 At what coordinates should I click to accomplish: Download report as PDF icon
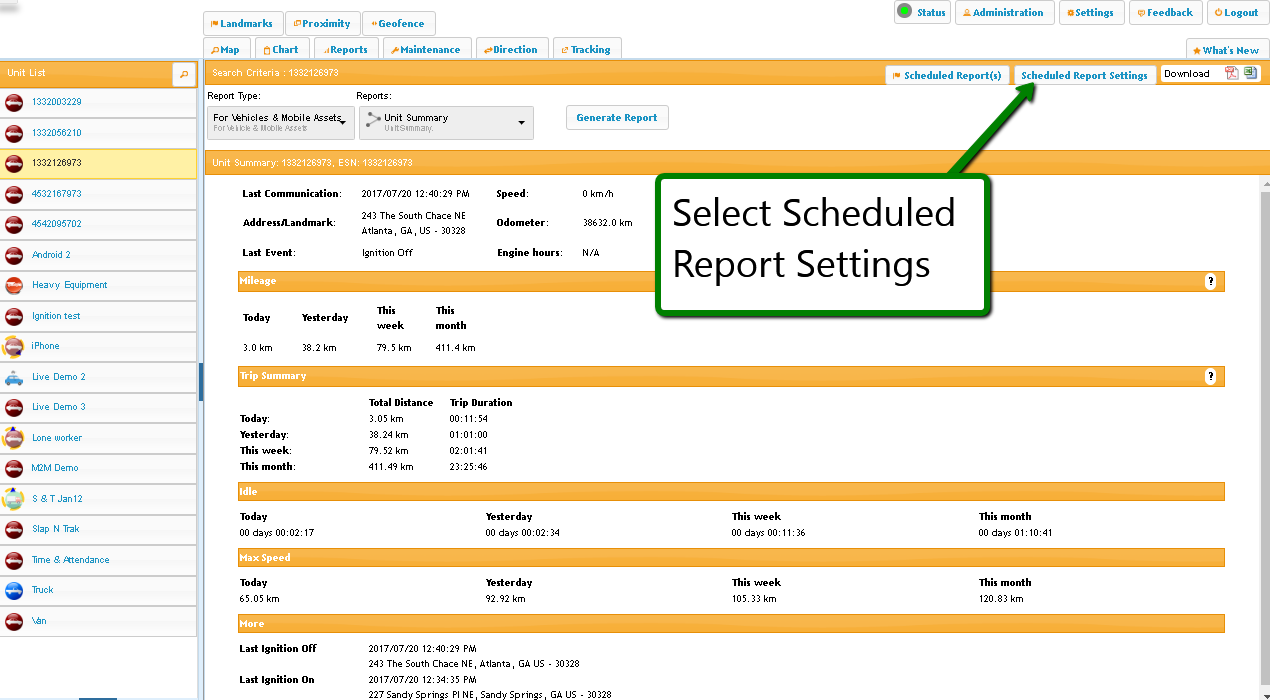pos(1232,73)
